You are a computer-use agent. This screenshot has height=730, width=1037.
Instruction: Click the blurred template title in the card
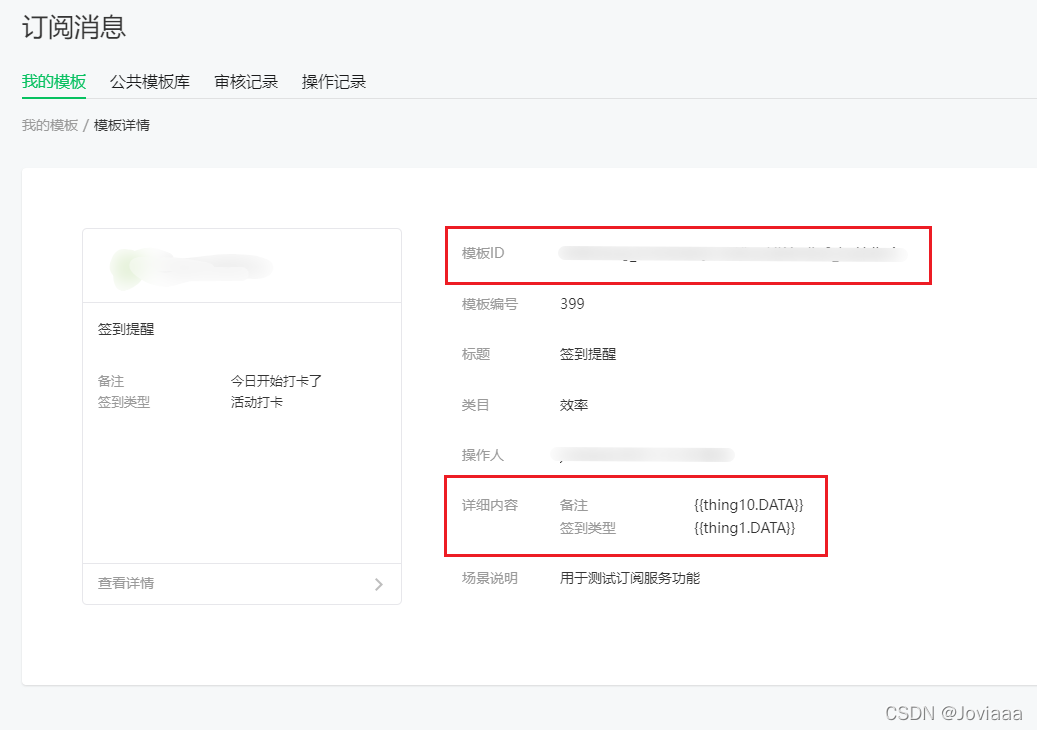coord(190,265)
